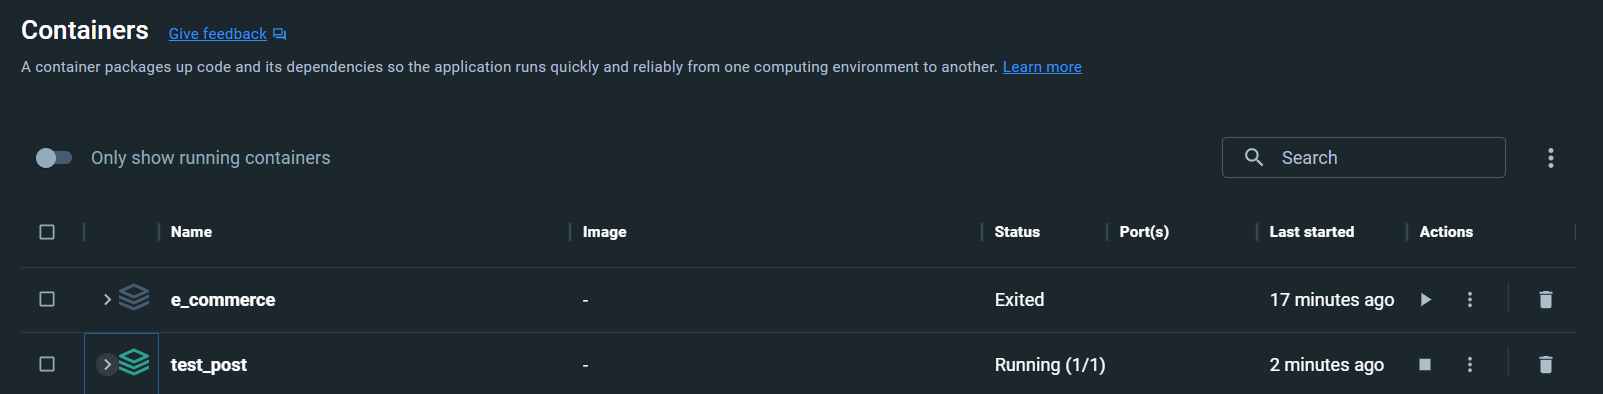Open more actions menu for e_commerce
1603x394 pixels.
pyautogui.click(x=1470, y=300)
